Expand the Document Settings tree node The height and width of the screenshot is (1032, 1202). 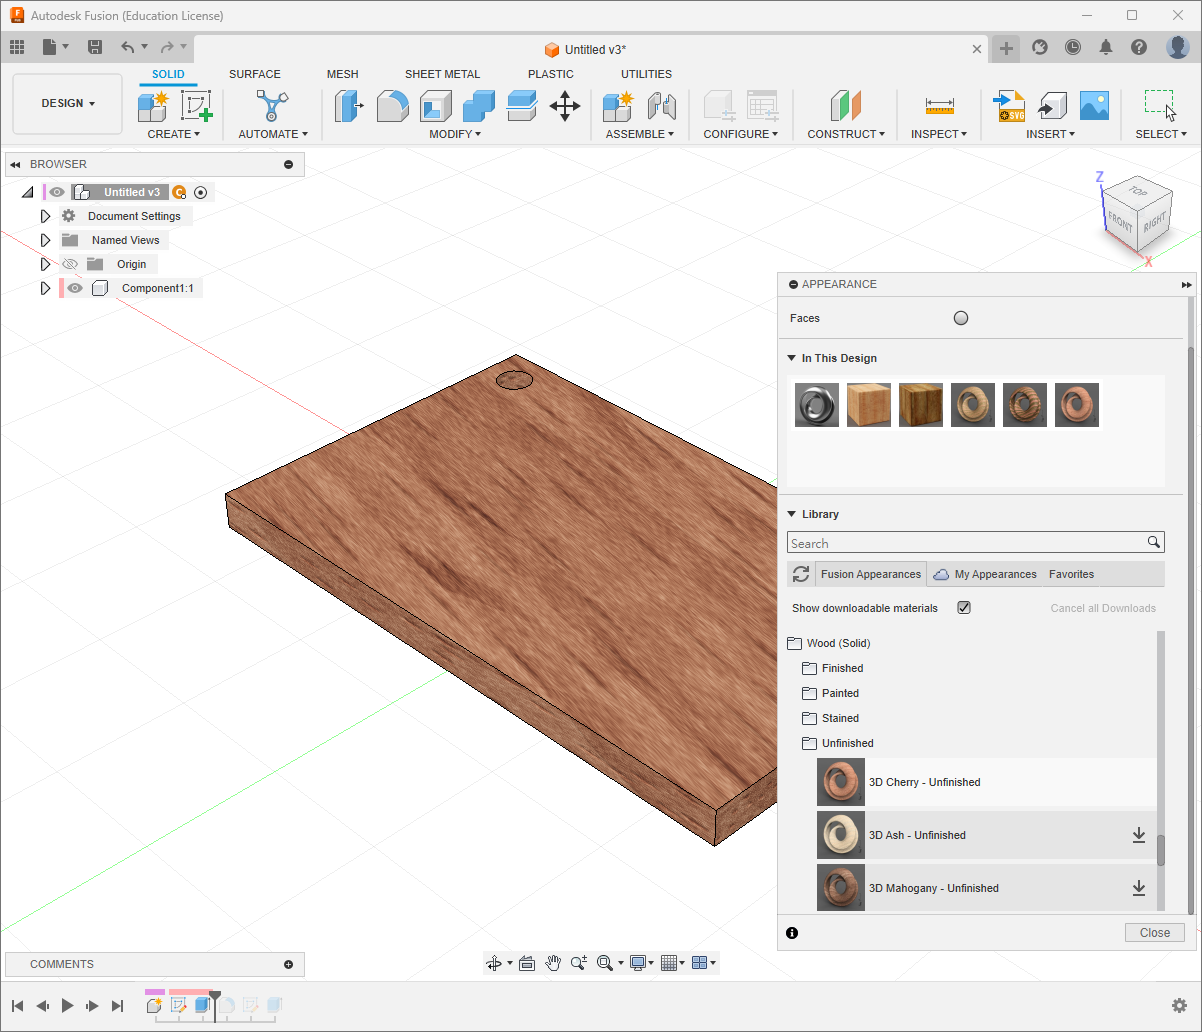point(45,216)
